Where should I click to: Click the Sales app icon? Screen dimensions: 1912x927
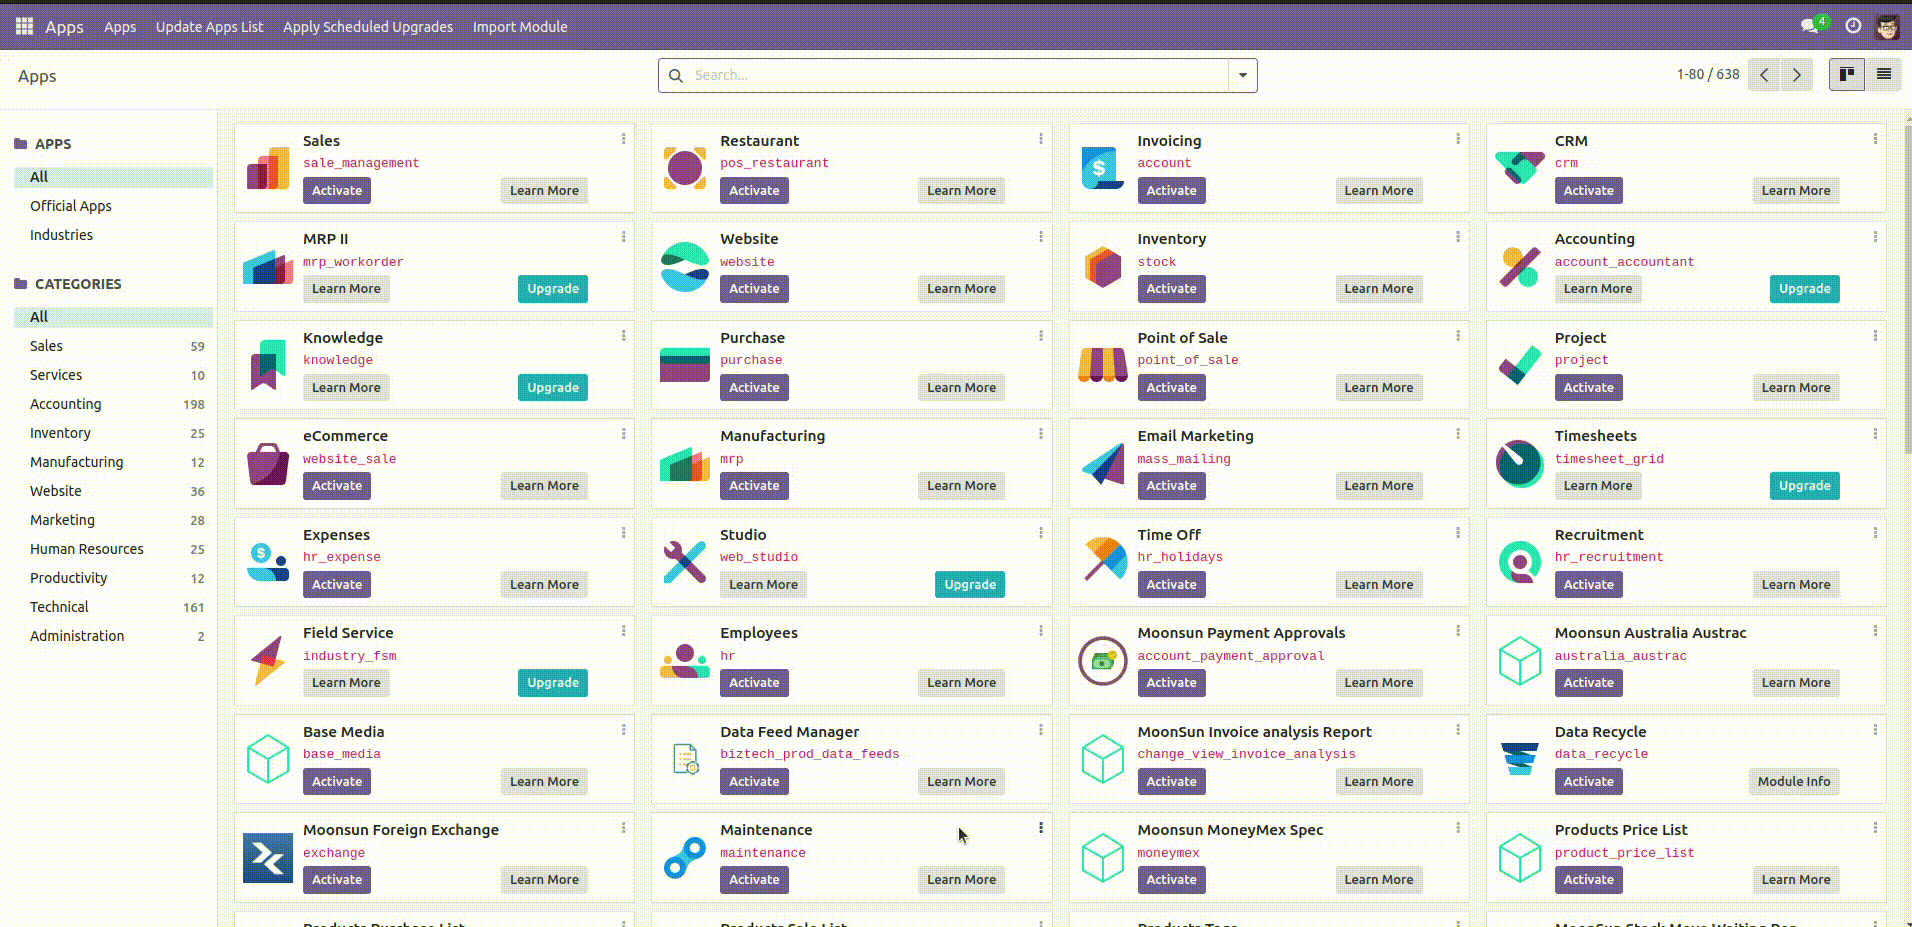[268, 168]
